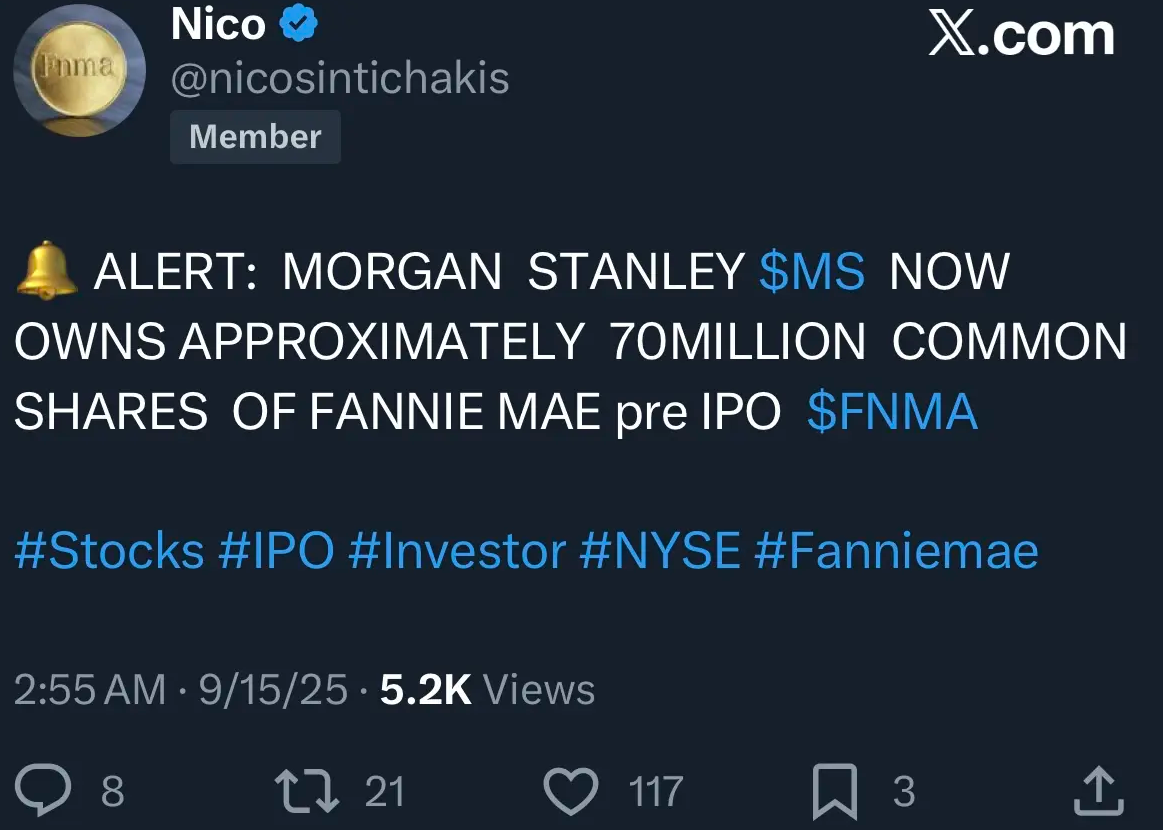Open the share post icon
This screenshot has height=830, width=1163.
point(1098,790)
